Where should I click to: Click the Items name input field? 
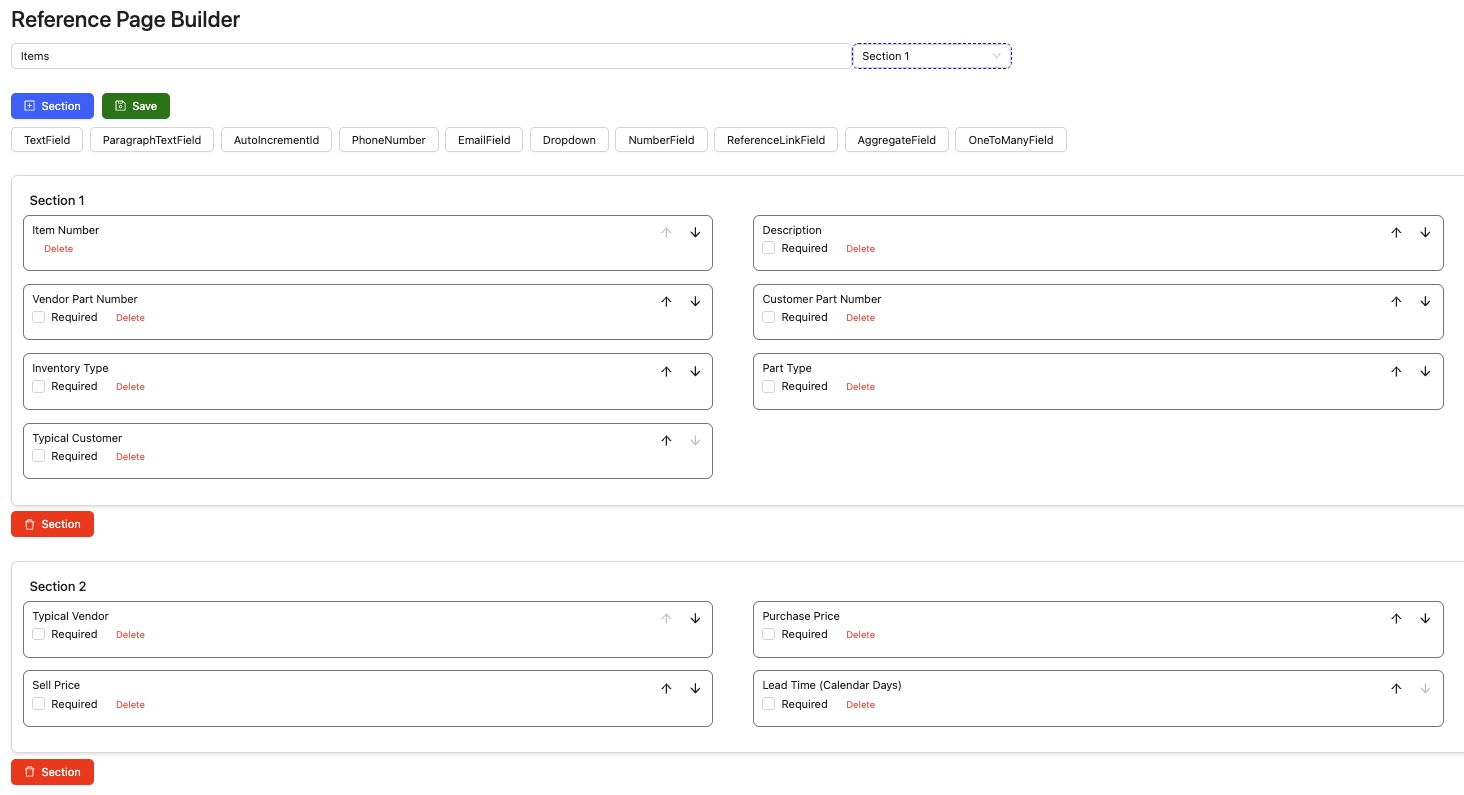(430, 56)
